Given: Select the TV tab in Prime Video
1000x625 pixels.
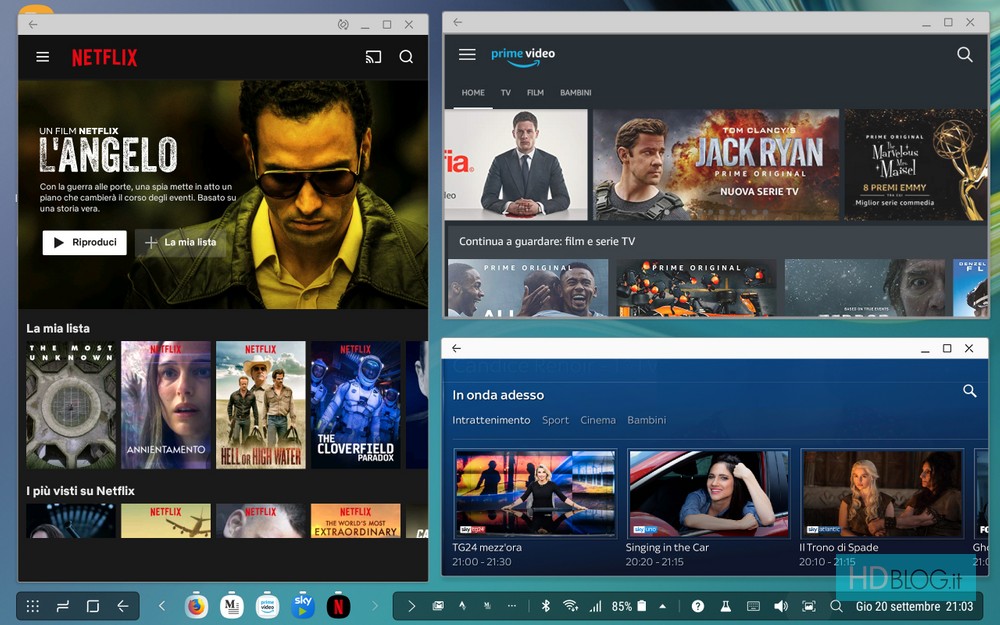Looking at the screenshot, I should coord(506,92).
